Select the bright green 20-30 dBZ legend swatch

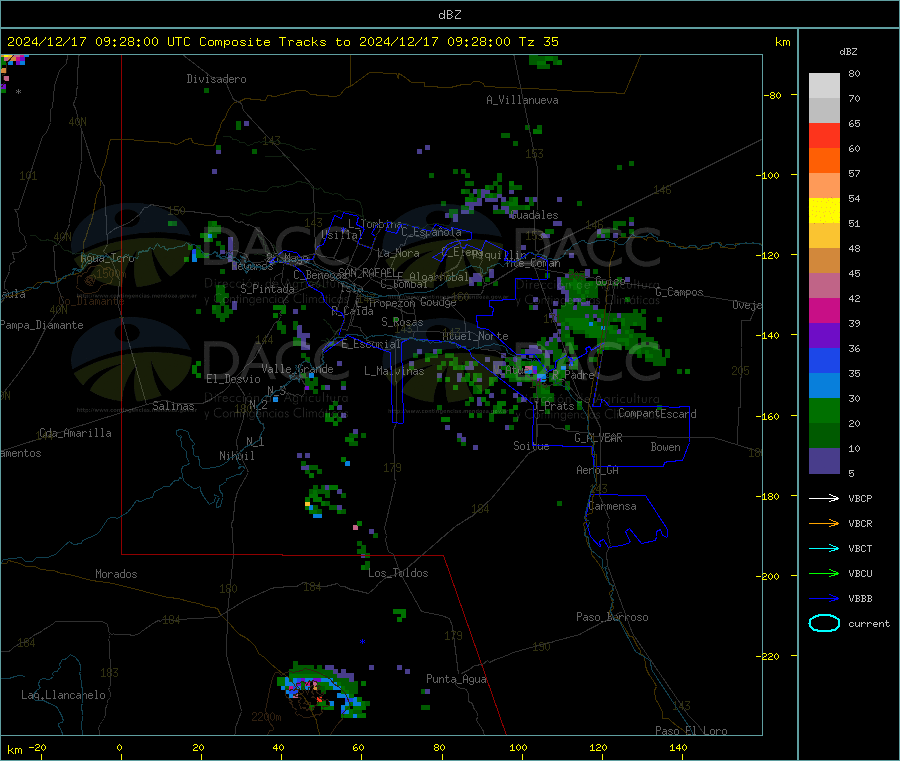(824, 410)
